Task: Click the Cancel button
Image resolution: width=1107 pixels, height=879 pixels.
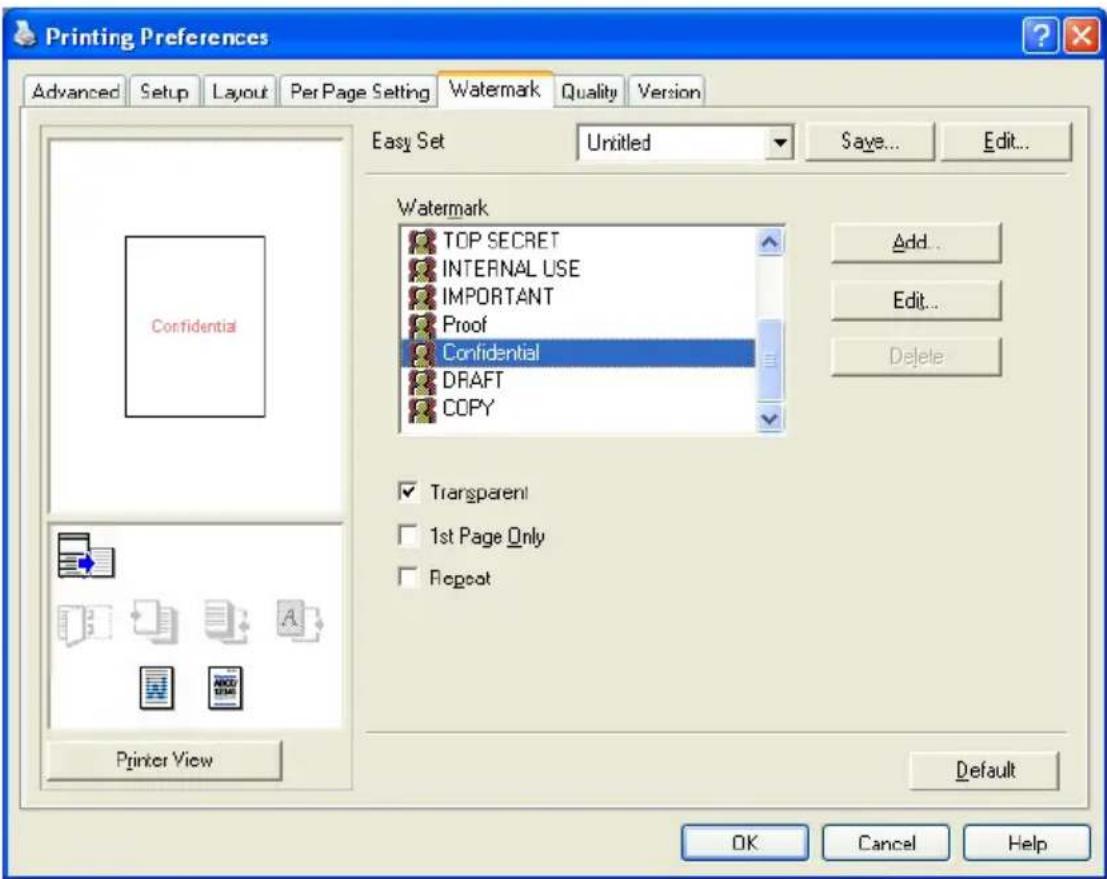Action: (x=886, y=843)
